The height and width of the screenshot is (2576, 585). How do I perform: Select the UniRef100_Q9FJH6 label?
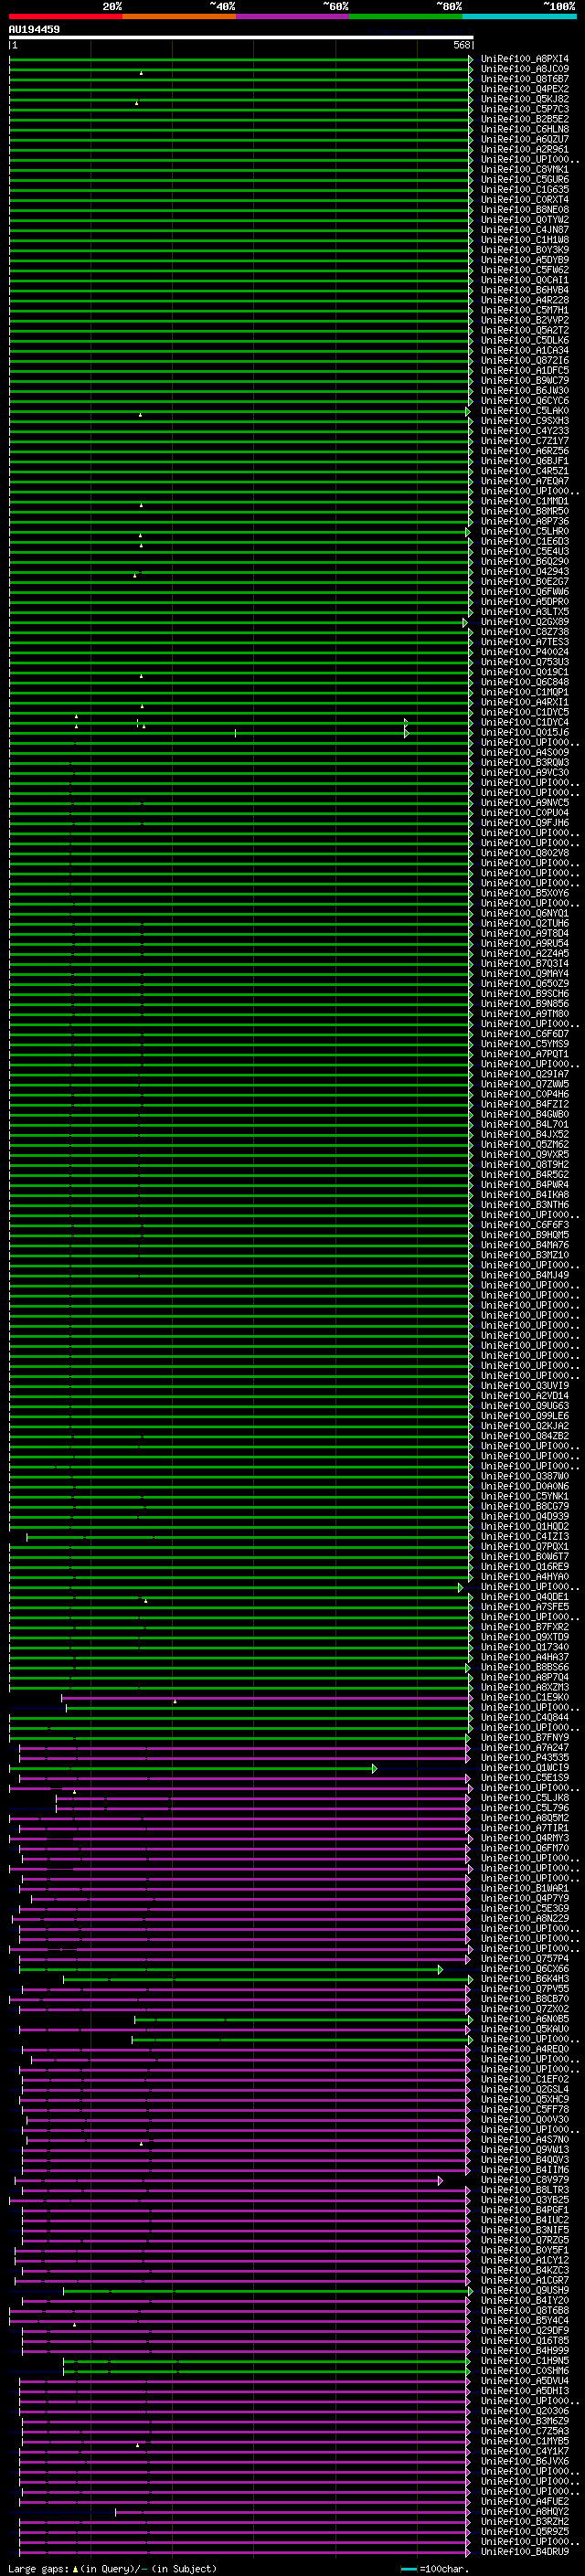tap(525, 823)
